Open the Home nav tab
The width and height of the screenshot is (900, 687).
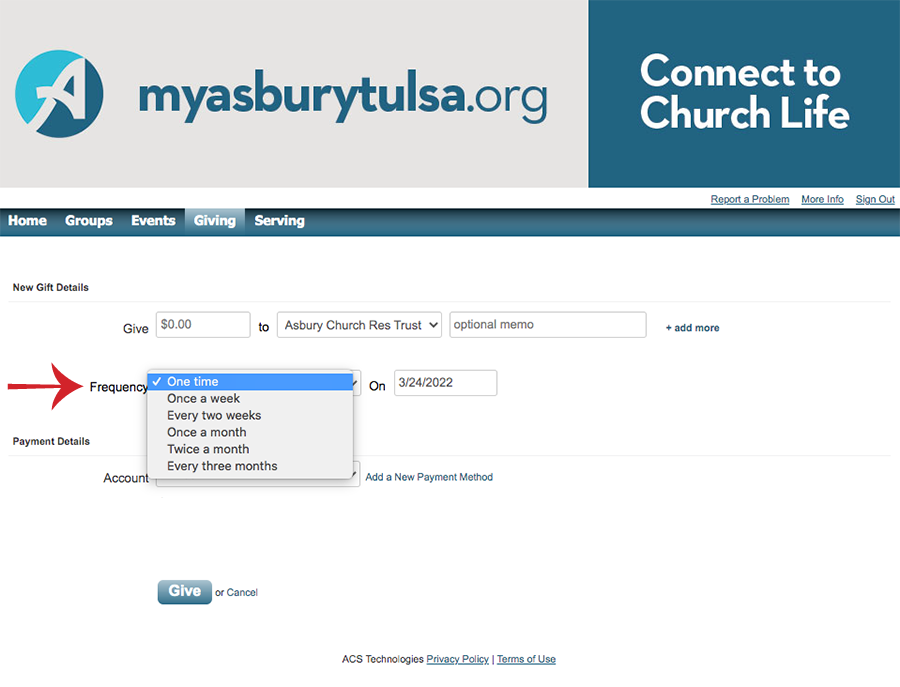(27, 221)
